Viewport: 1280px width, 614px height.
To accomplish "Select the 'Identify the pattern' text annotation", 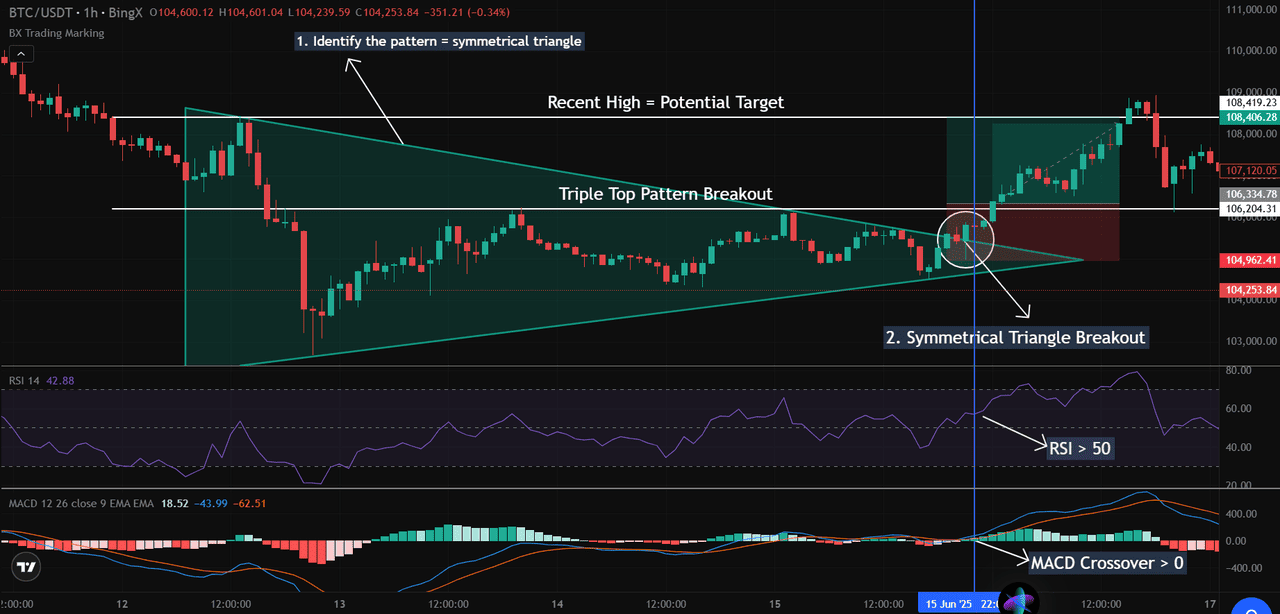I will pos(438,42).
